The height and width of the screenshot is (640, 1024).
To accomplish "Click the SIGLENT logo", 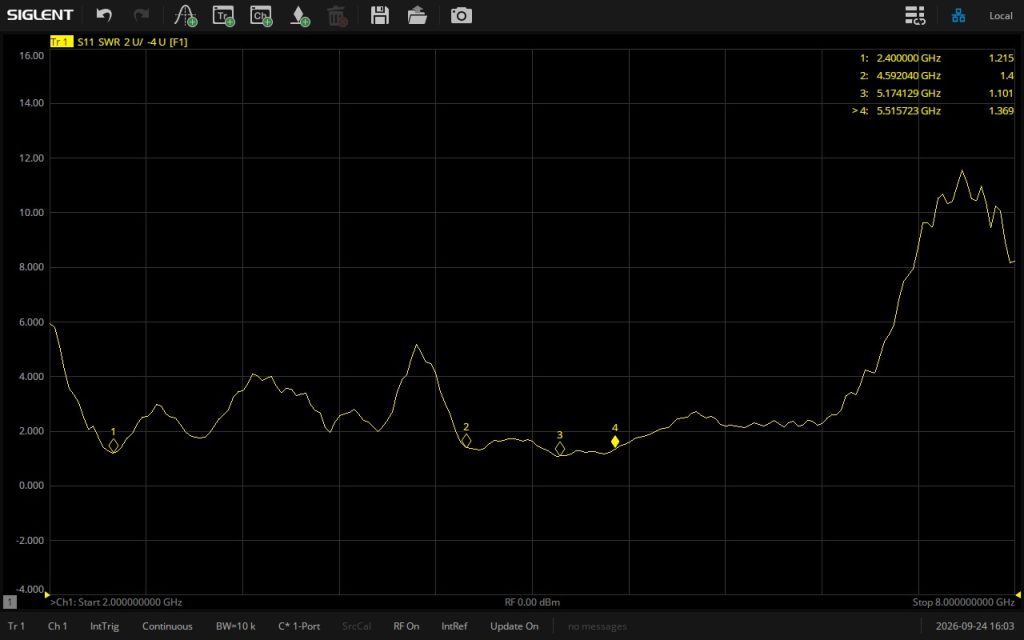I will point(40,14).
